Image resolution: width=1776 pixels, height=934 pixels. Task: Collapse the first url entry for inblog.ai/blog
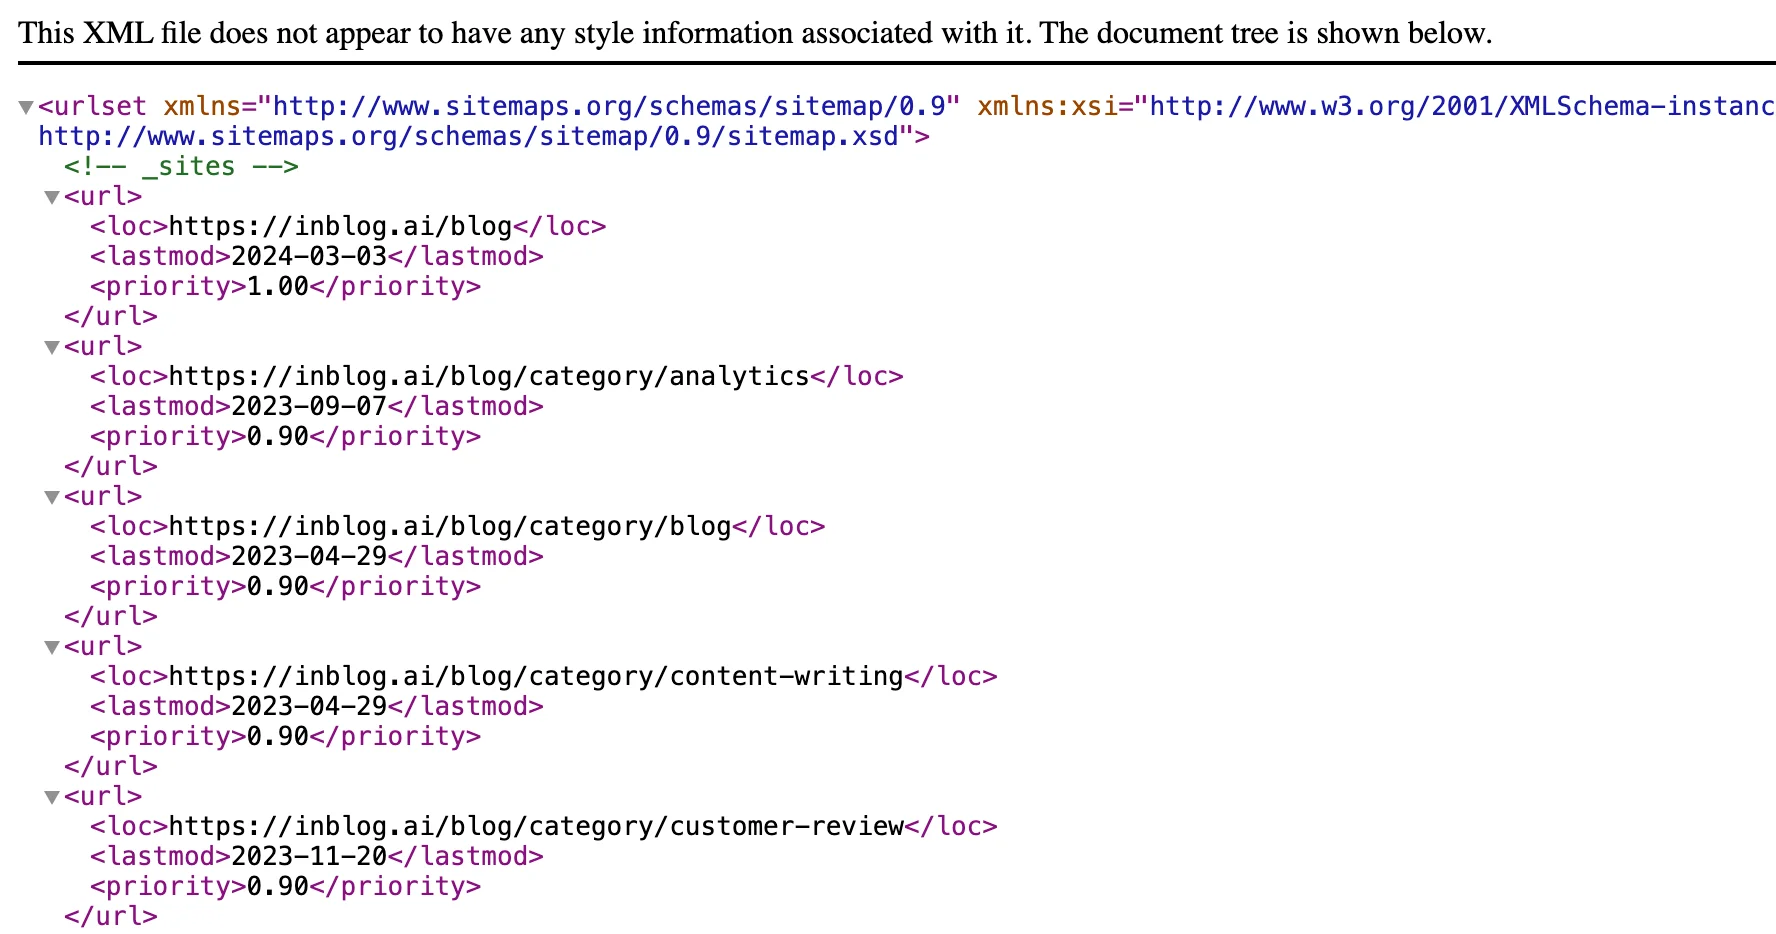point(51,197)
